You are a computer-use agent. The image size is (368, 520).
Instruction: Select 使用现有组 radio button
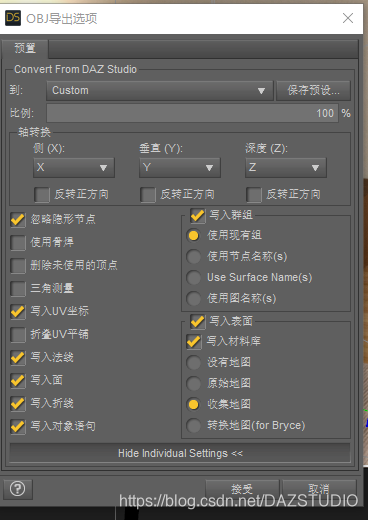194,236
